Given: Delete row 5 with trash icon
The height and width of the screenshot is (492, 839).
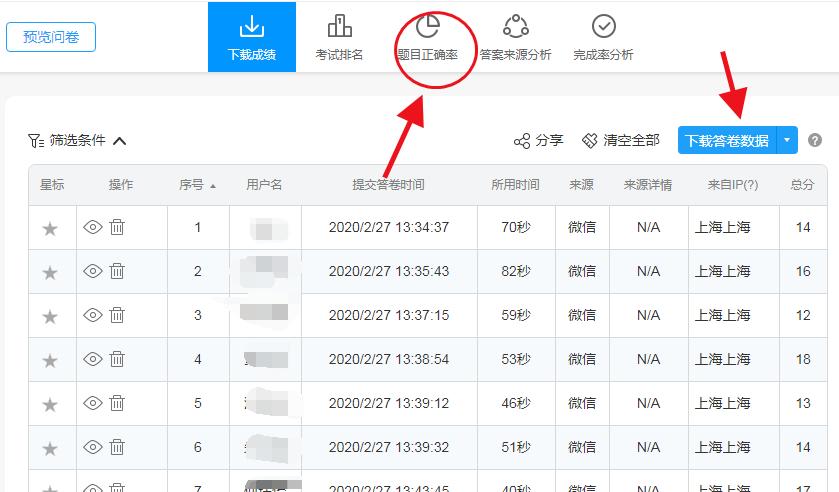Looking at the screenshot, I should click(117, 403).
